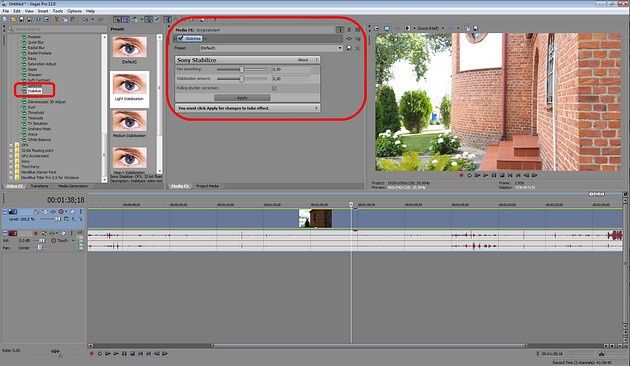This screenshot has width=630, height=366.
Task: Adjust the Stabilization amount slider
Action: [242, 79]
